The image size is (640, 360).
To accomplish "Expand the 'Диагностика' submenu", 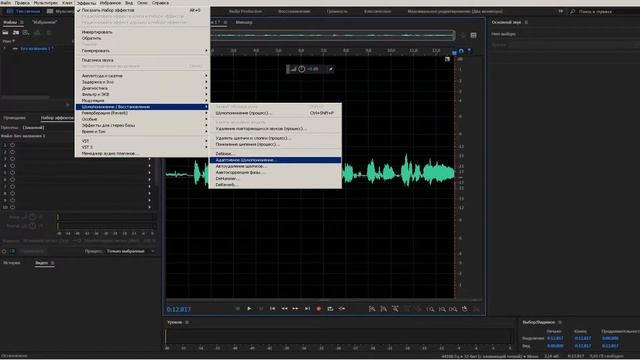I will tap(142, 88).
